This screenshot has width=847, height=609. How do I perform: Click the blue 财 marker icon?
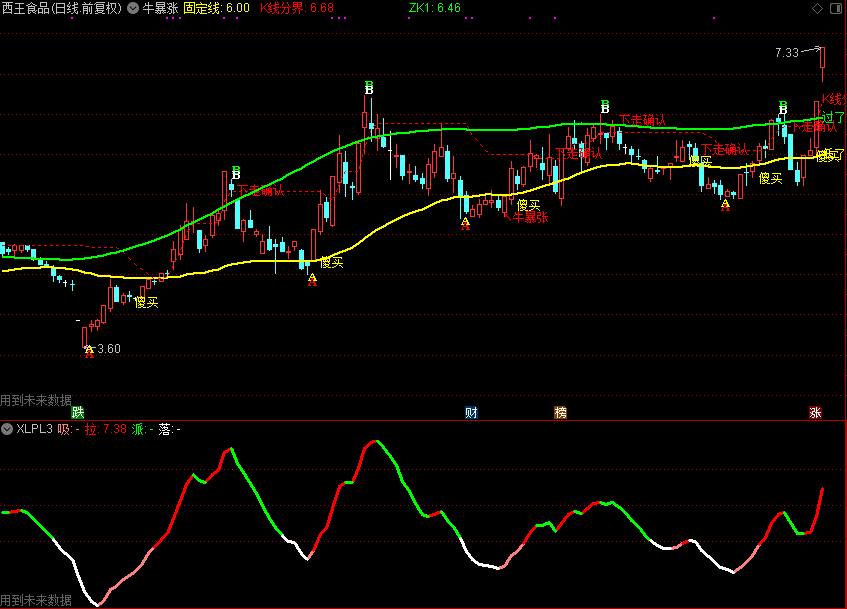(471, 413)
